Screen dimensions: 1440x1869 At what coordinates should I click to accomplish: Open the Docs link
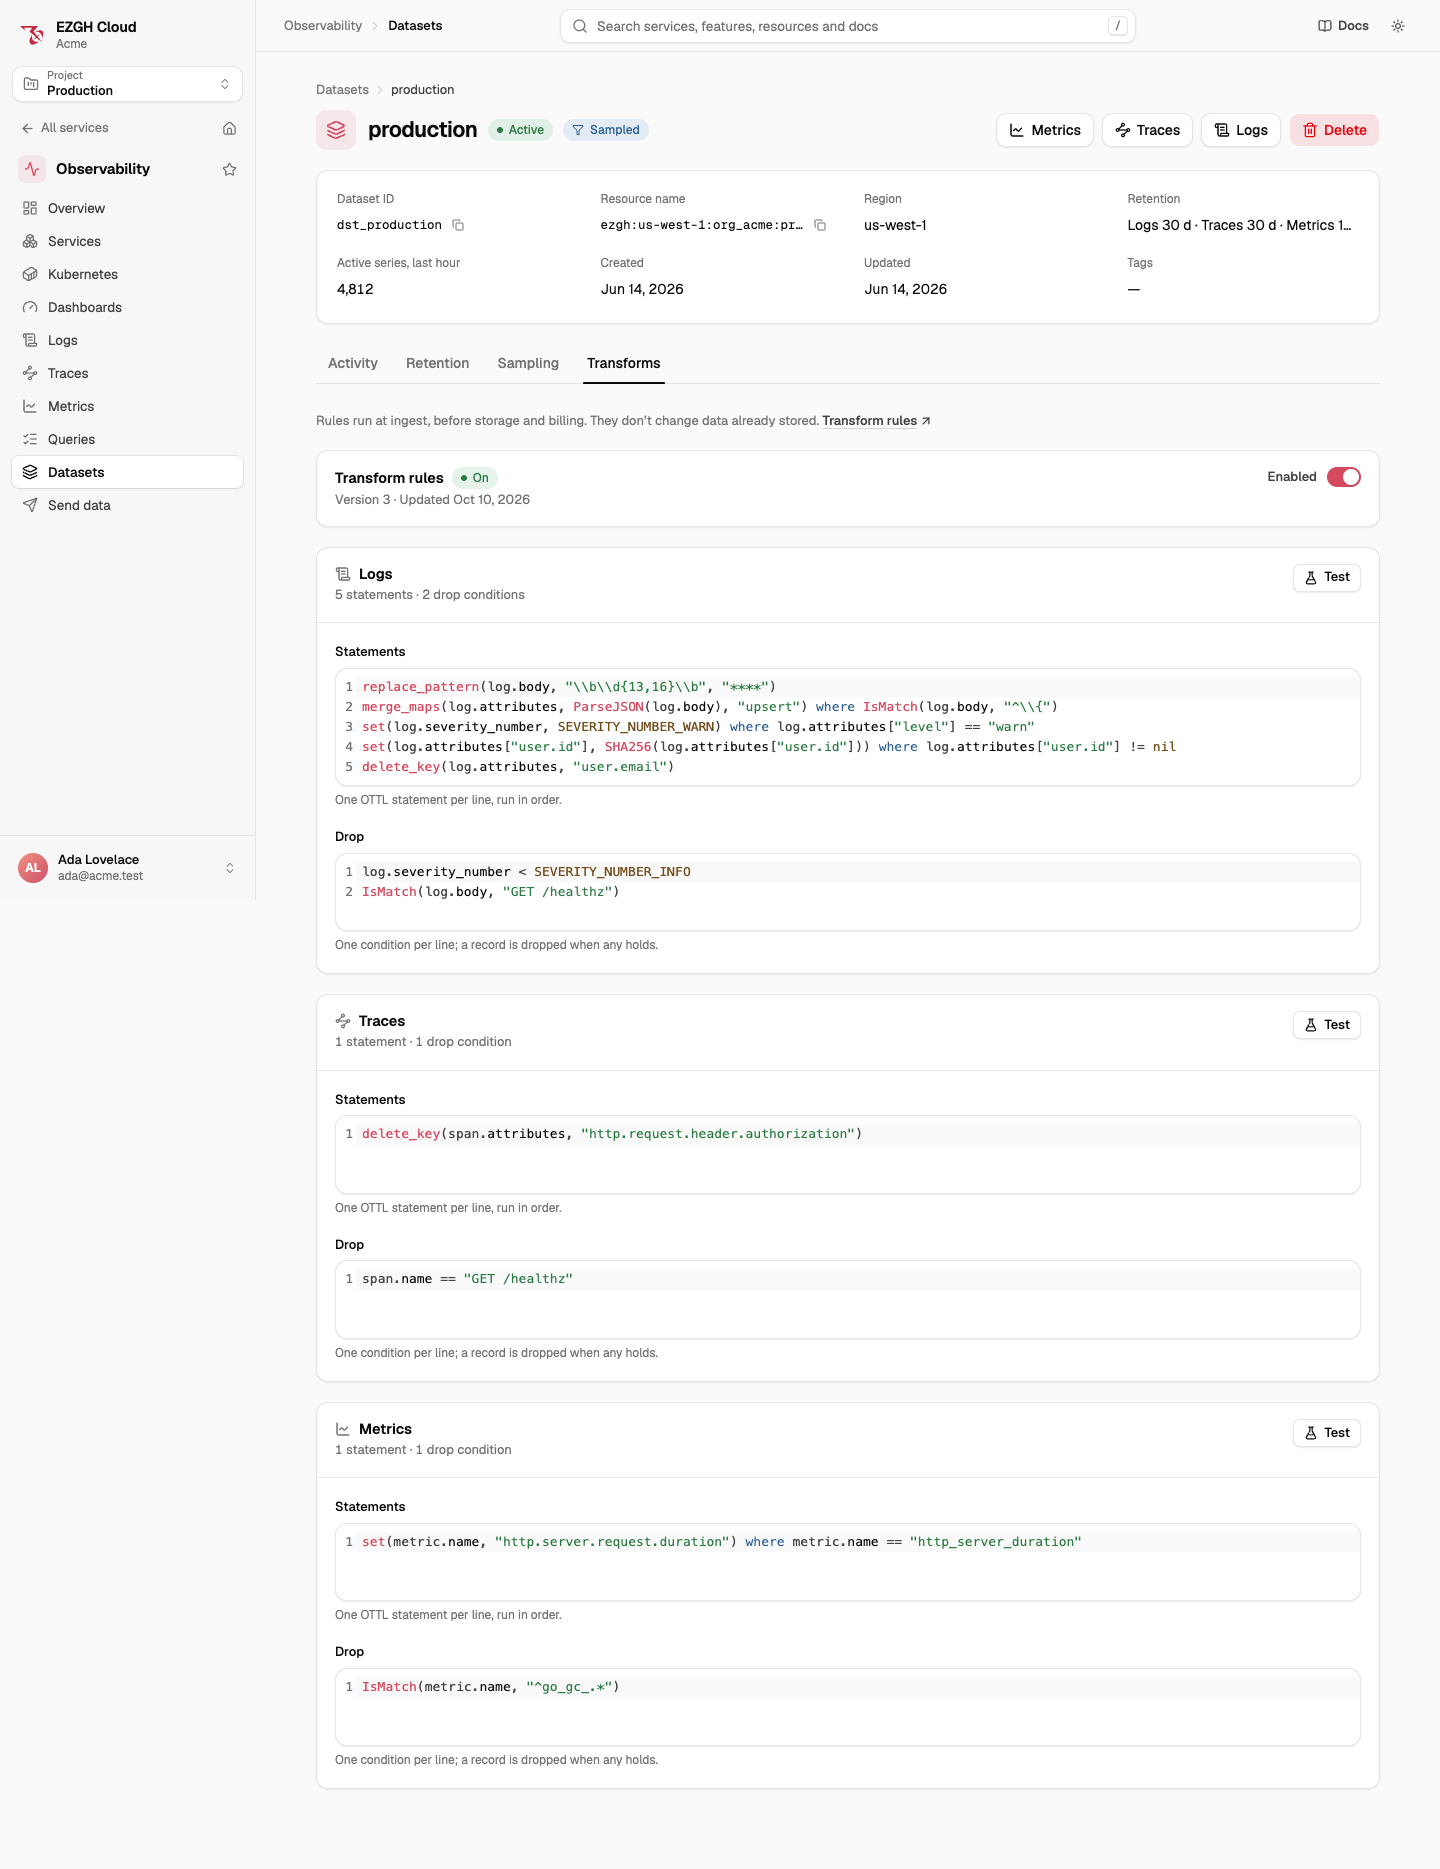point(1343,26)
